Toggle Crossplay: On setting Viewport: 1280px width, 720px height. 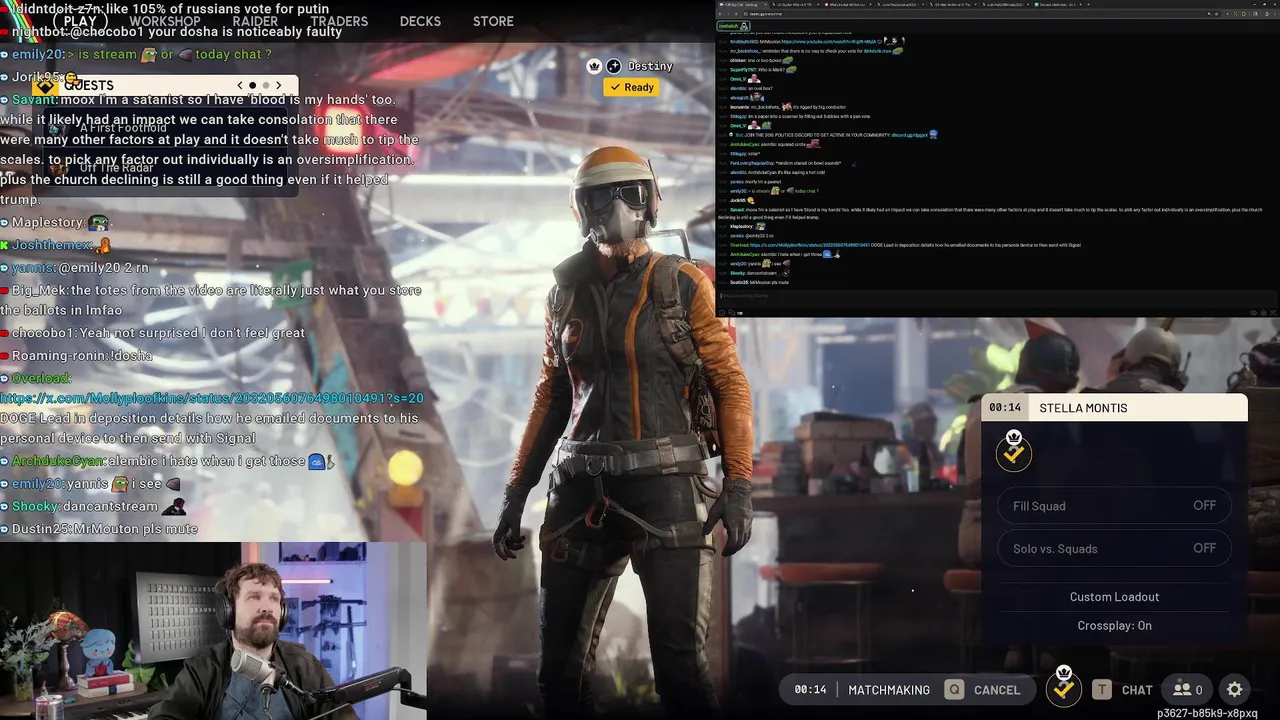1114,626
